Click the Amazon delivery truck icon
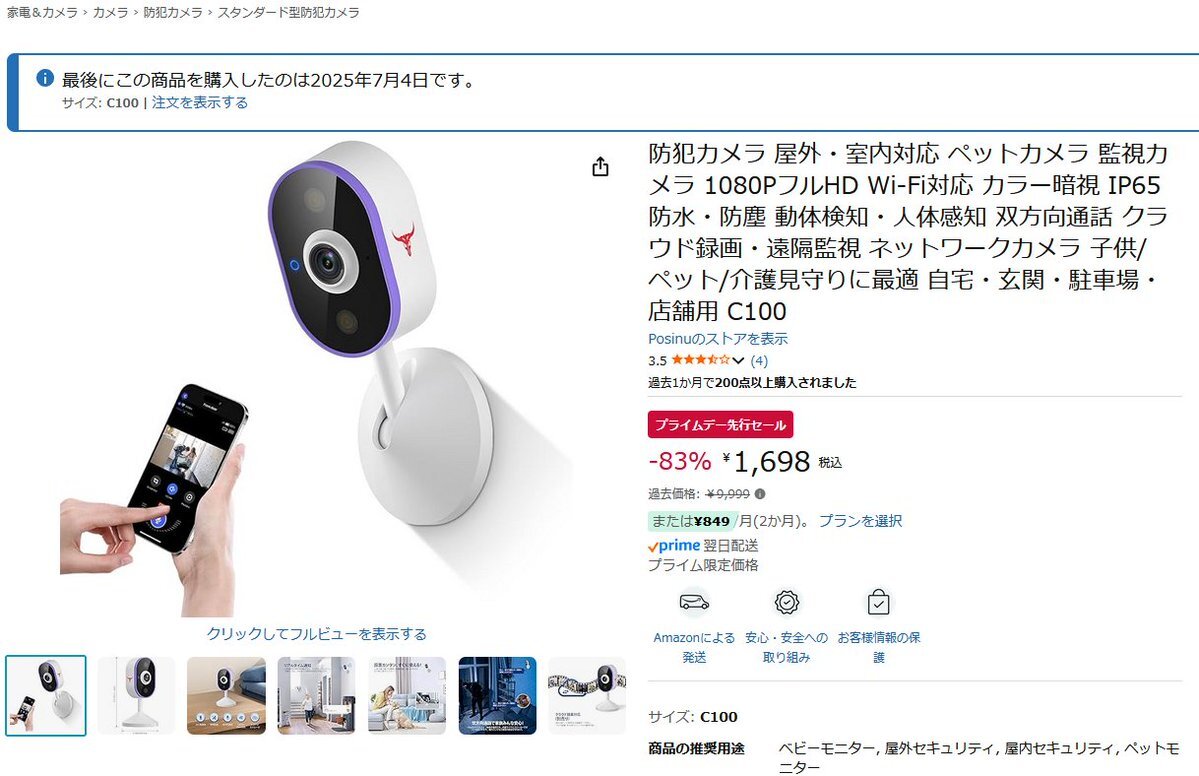 pyautogui.click(x=694, y=602)
